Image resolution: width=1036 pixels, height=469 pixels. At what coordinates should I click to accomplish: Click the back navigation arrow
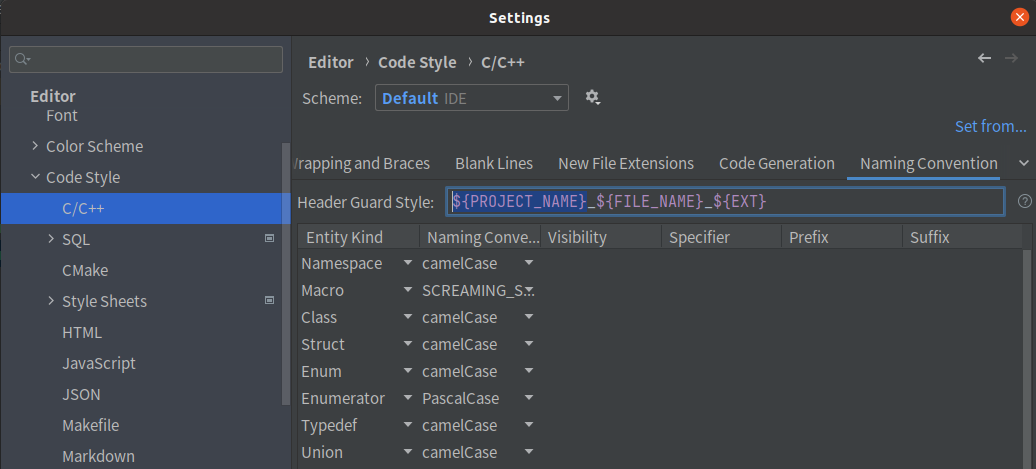pos(984,59)
